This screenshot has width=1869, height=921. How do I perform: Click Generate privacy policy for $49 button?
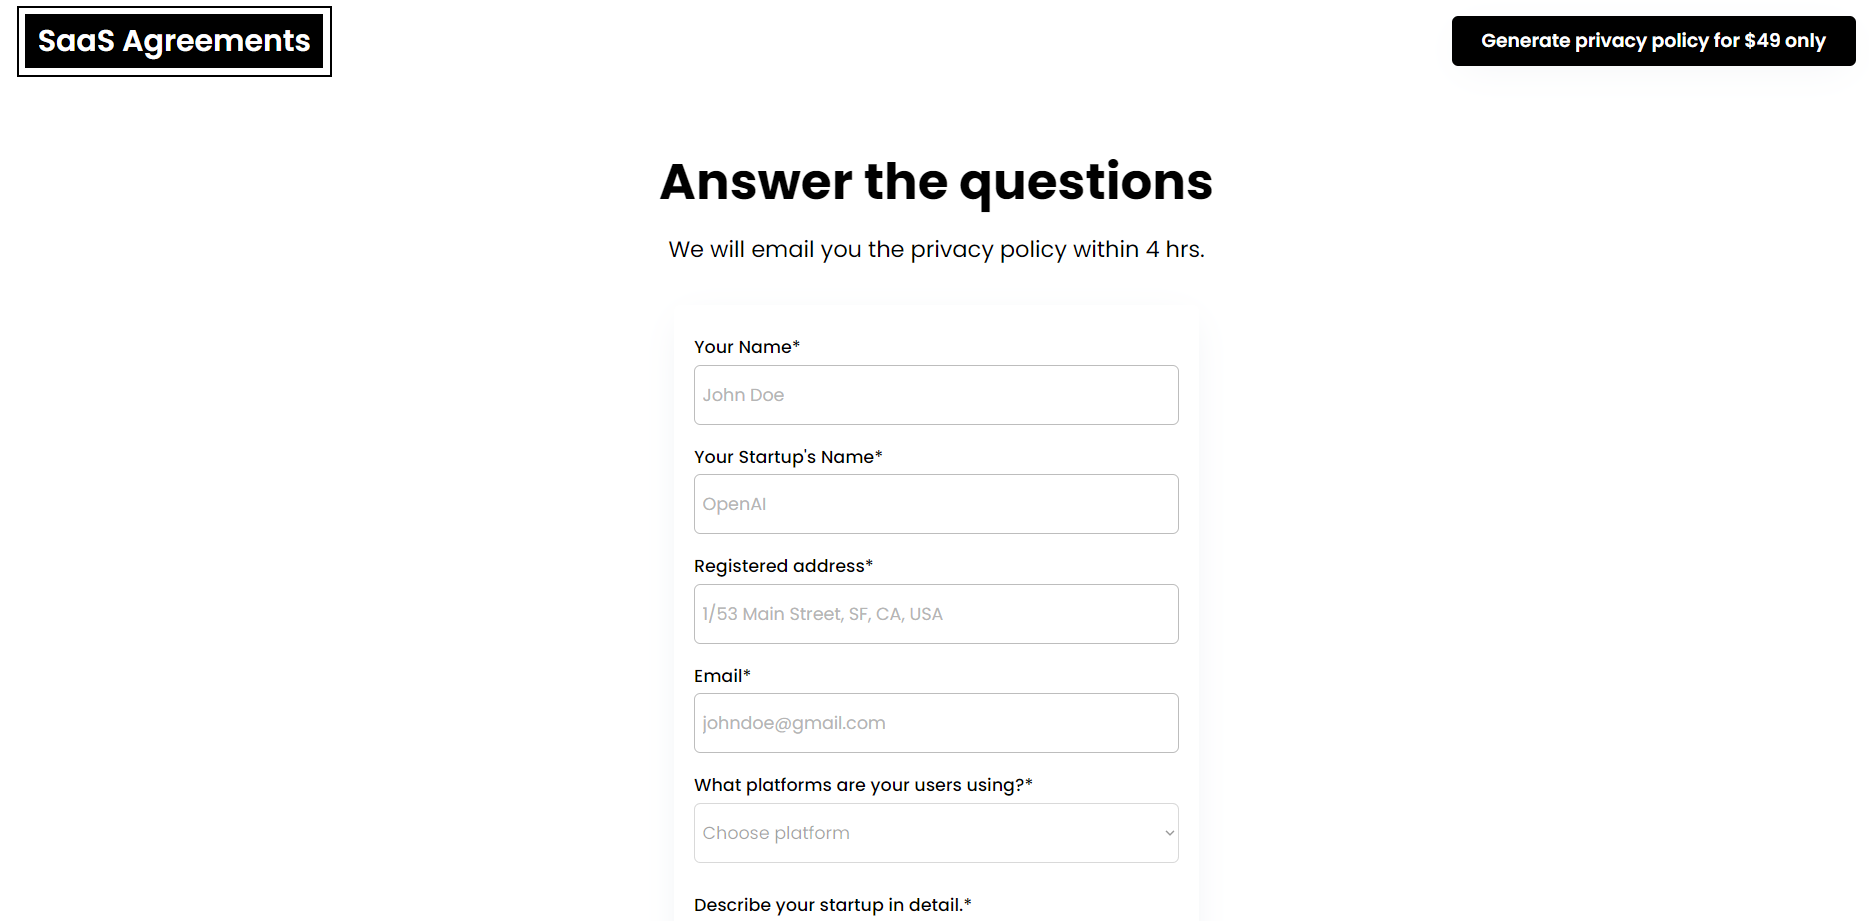(1653, 41)
